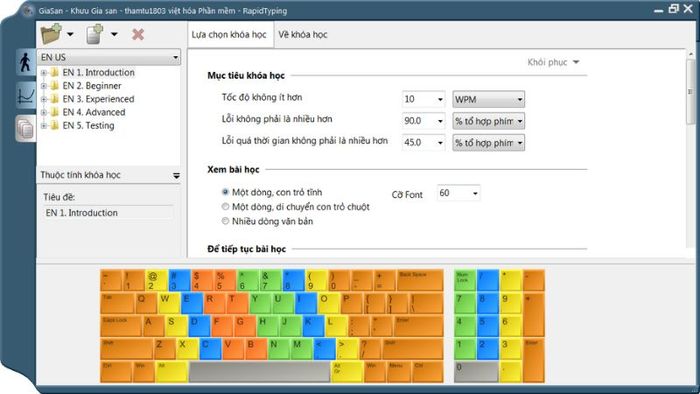The height and width of the screenshot is (394, 700).
Task: Click the green Y key on keyboard
Action: pyautogui.click(x=260, y=303)
